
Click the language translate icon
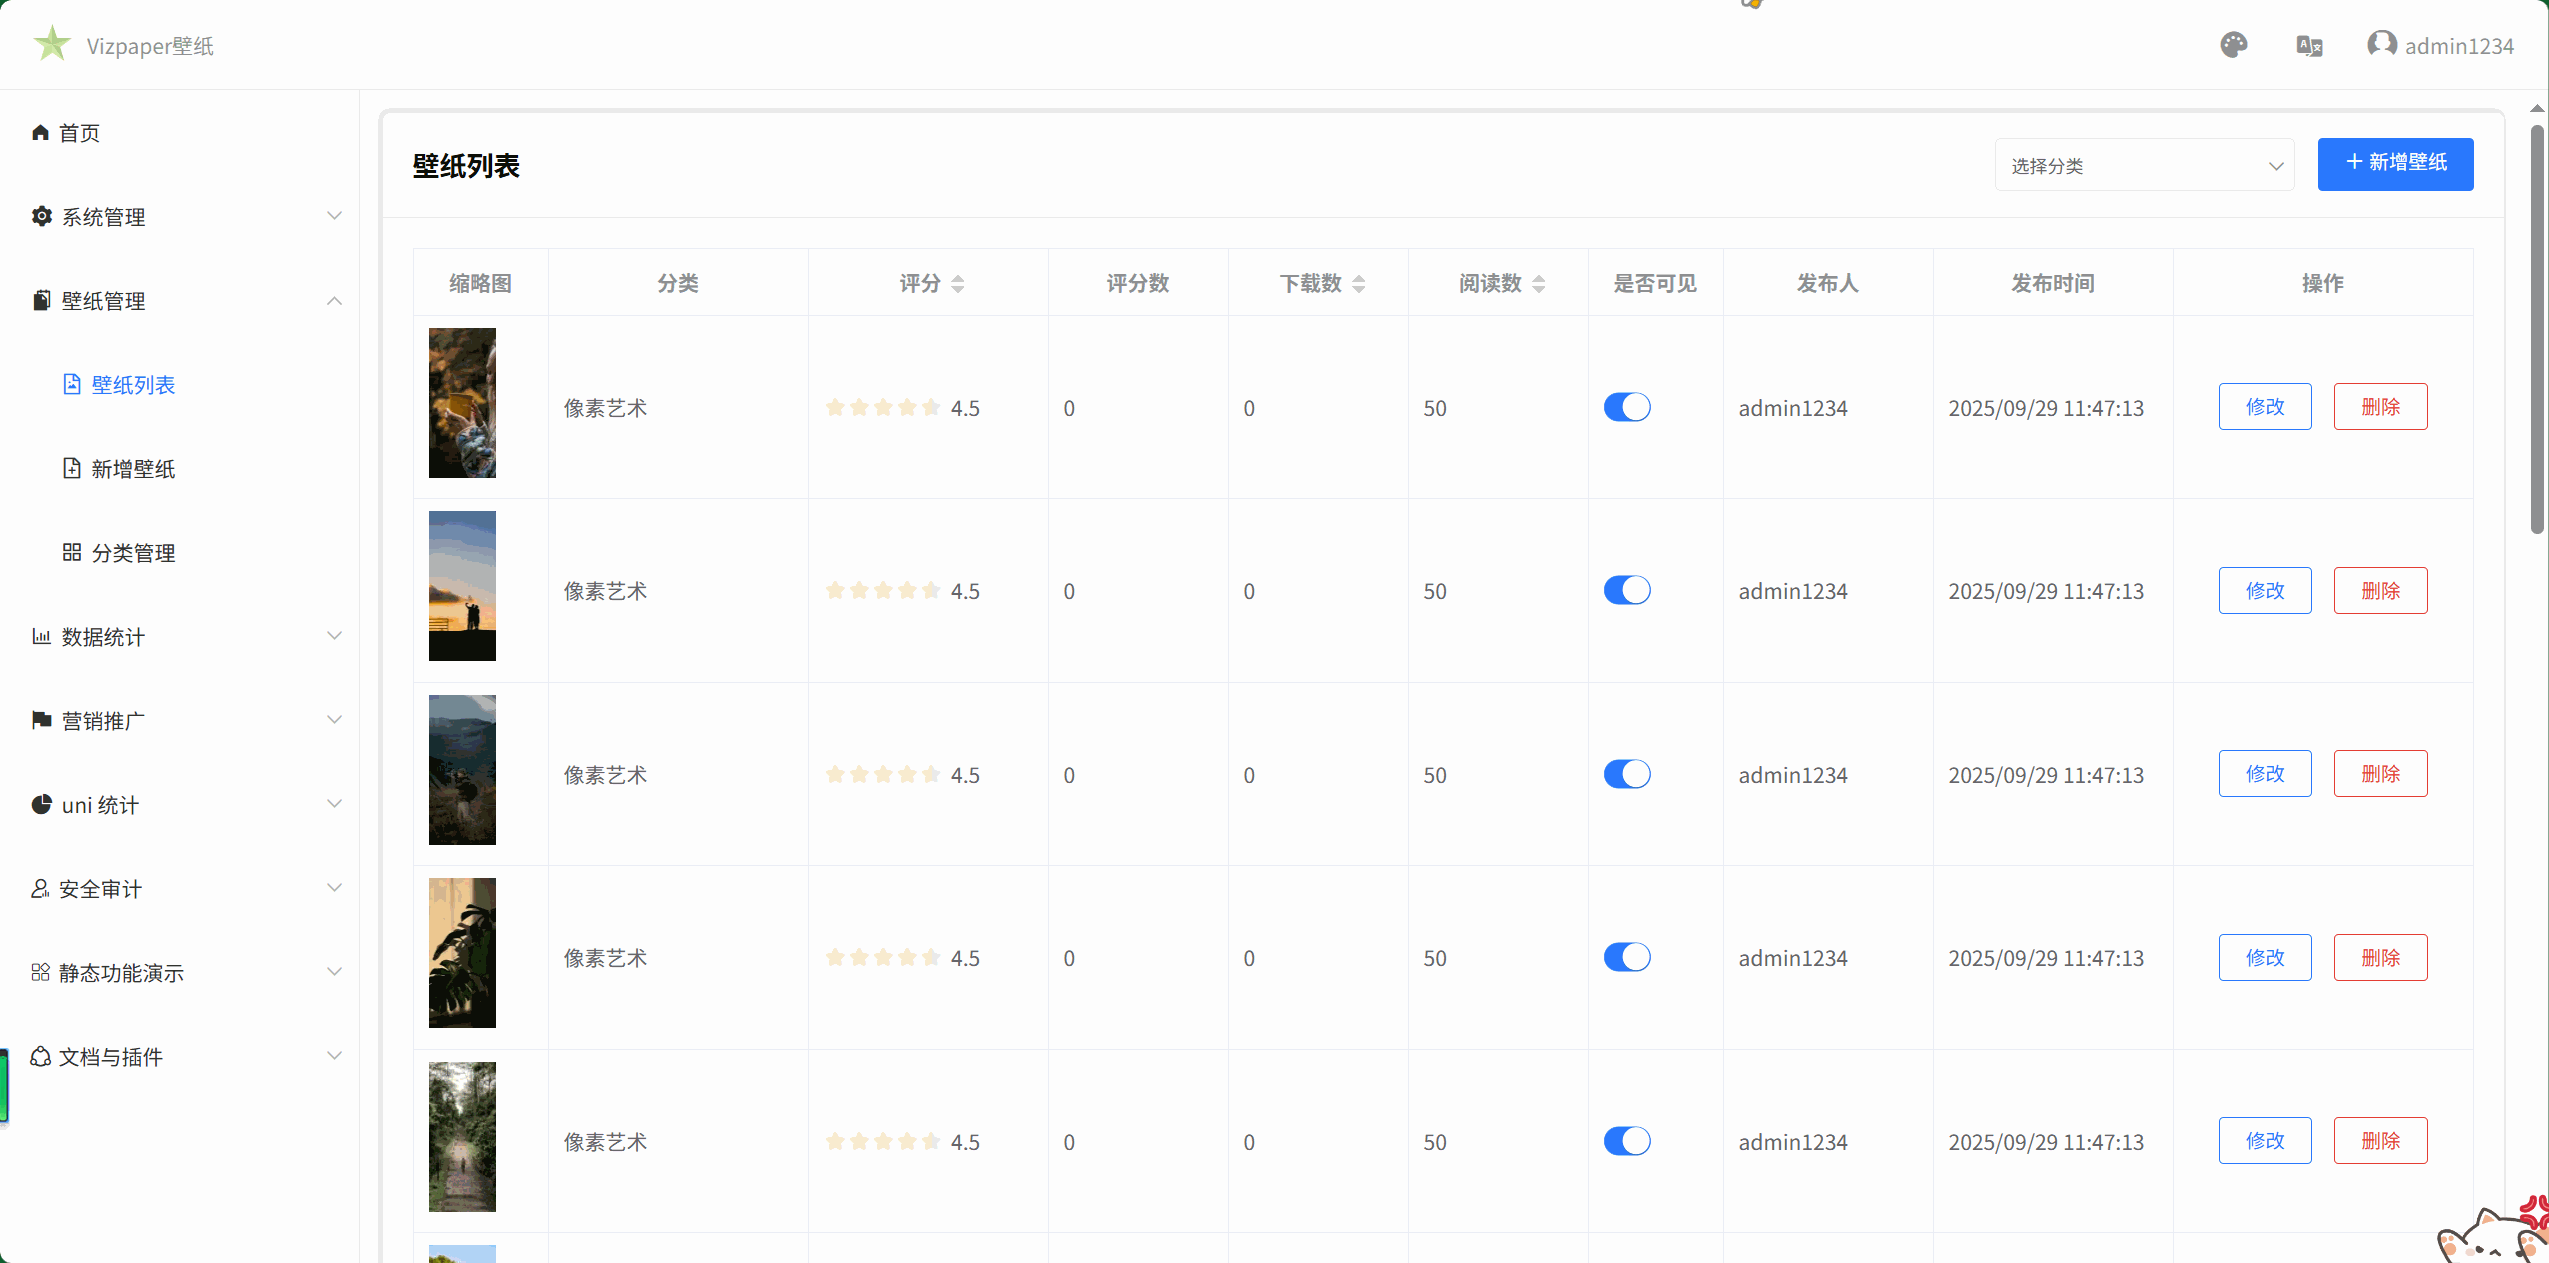pos(2309,46)
